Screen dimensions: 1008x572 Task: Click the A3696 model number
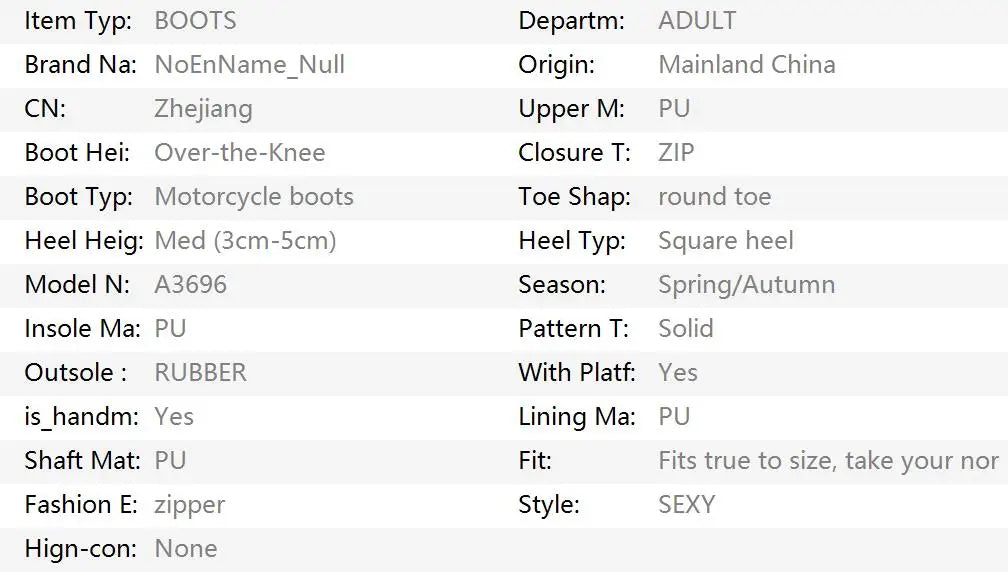[x=191, y=285]
